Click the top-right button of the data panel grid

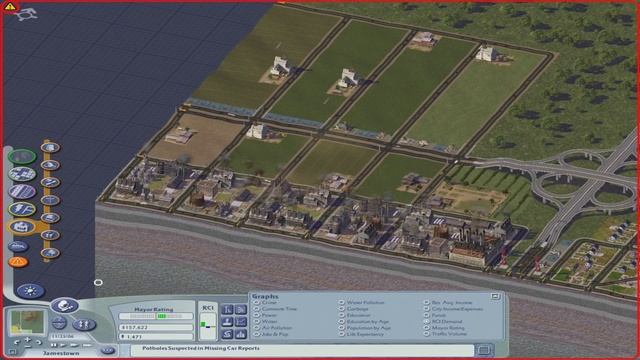coord(240,309)
